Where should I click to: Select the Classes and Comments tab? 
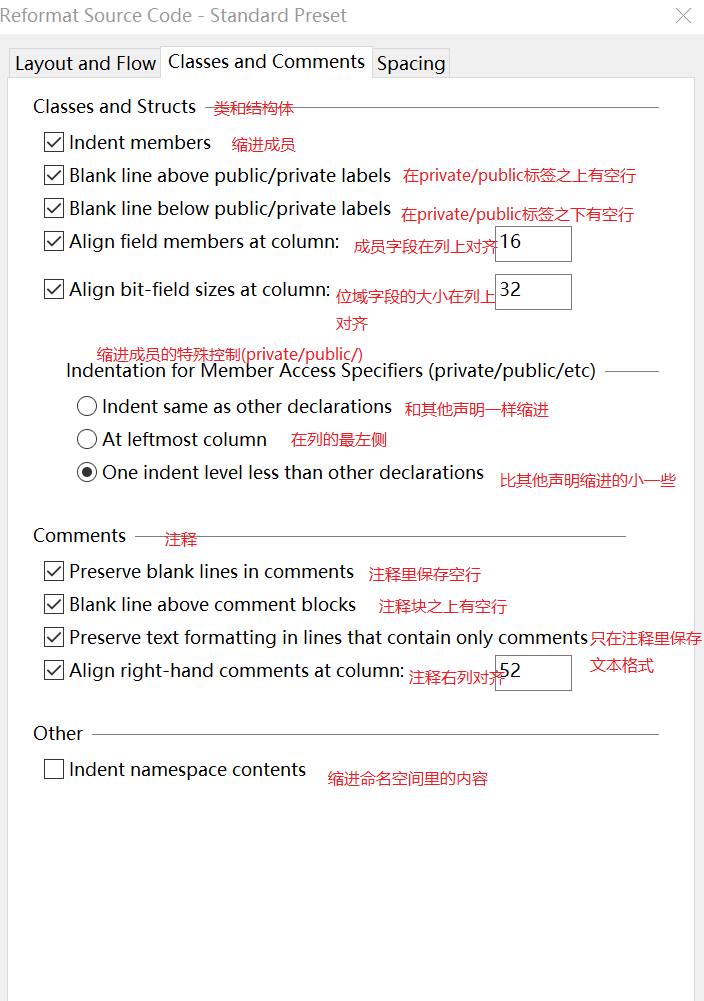pyautogui.click(x=266, y=62)
